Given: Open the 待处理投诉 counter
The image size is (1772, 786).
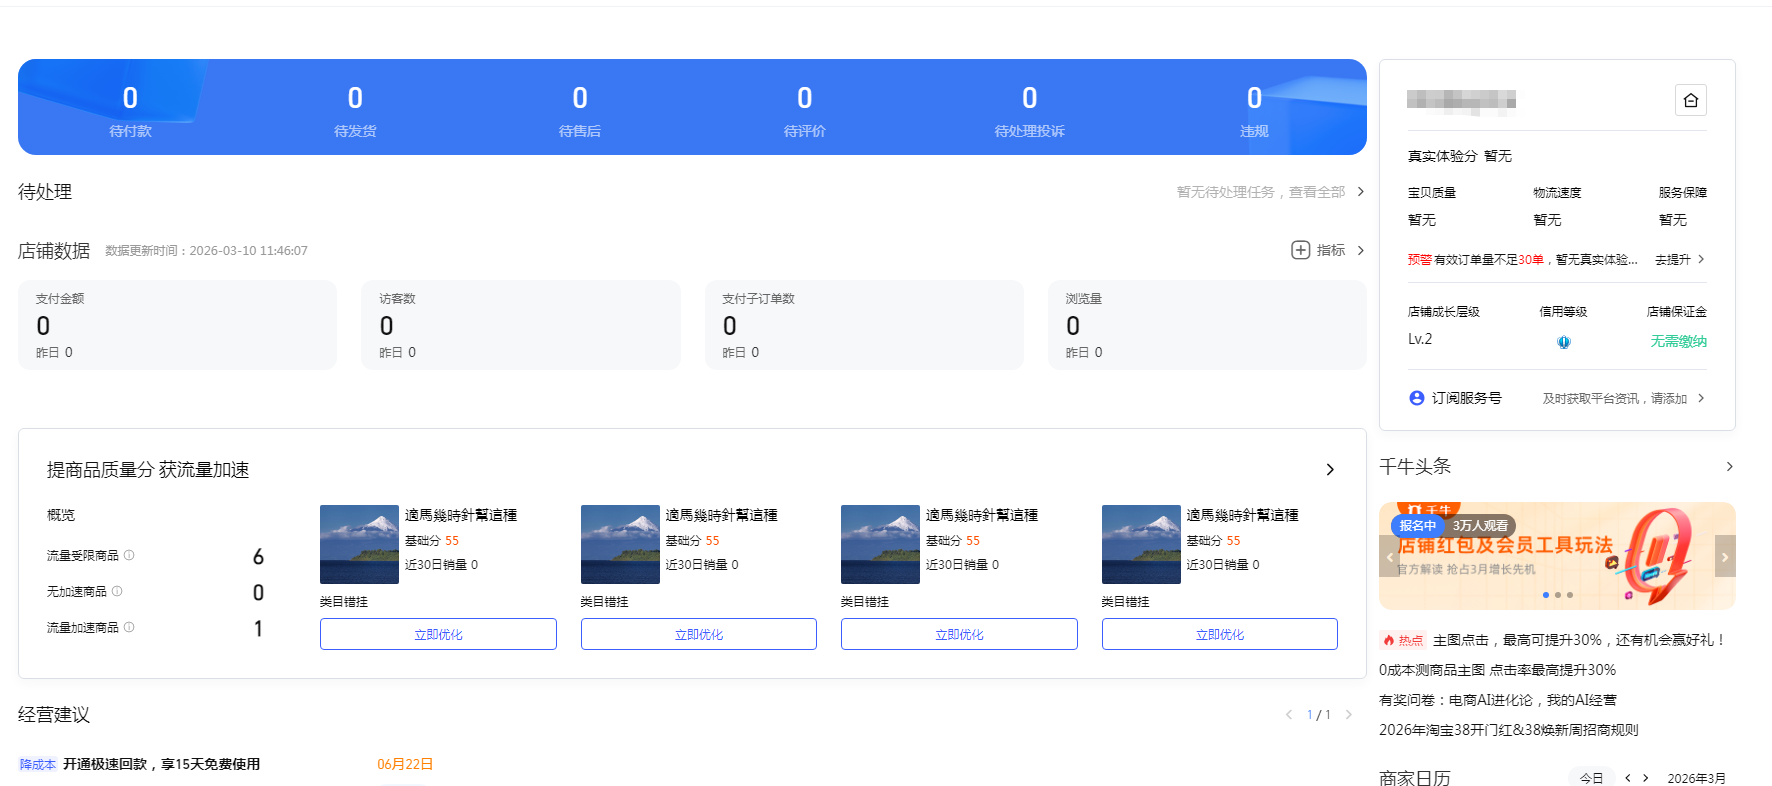Looking at the screenshot, I should [x=1030, y=110].
